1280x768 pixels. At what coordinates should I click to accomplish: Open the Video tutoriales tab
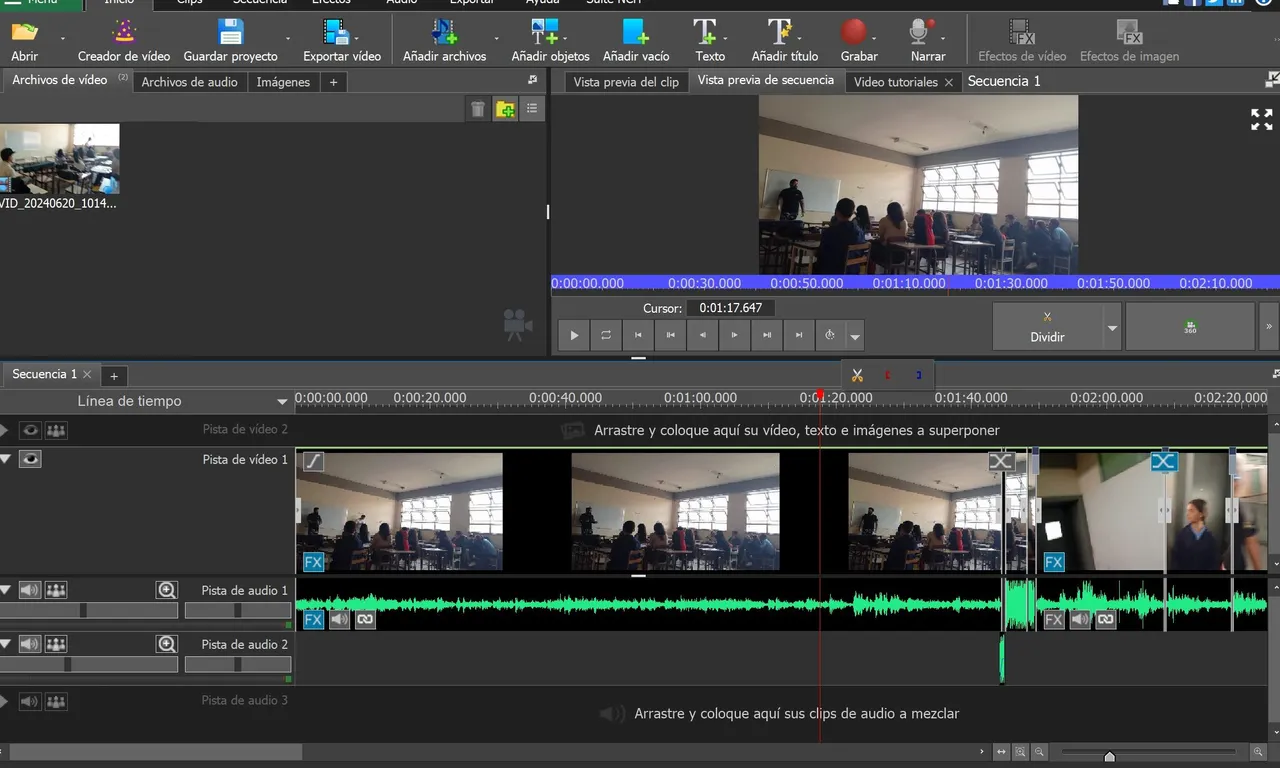point(895,82)
